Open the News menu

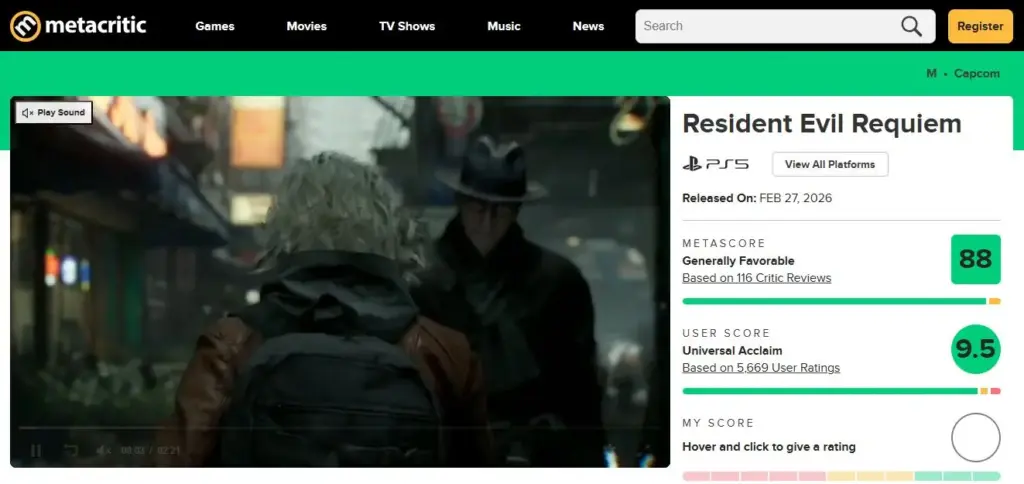[x=588, y=26]
